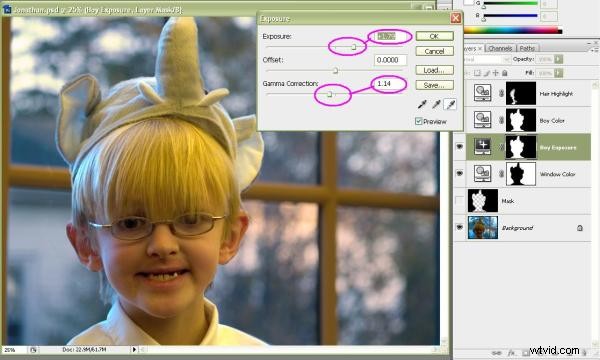600x360 pixels.
Task: Click Boy Exposure adjustment layer icon
Action: coord(483,147)
